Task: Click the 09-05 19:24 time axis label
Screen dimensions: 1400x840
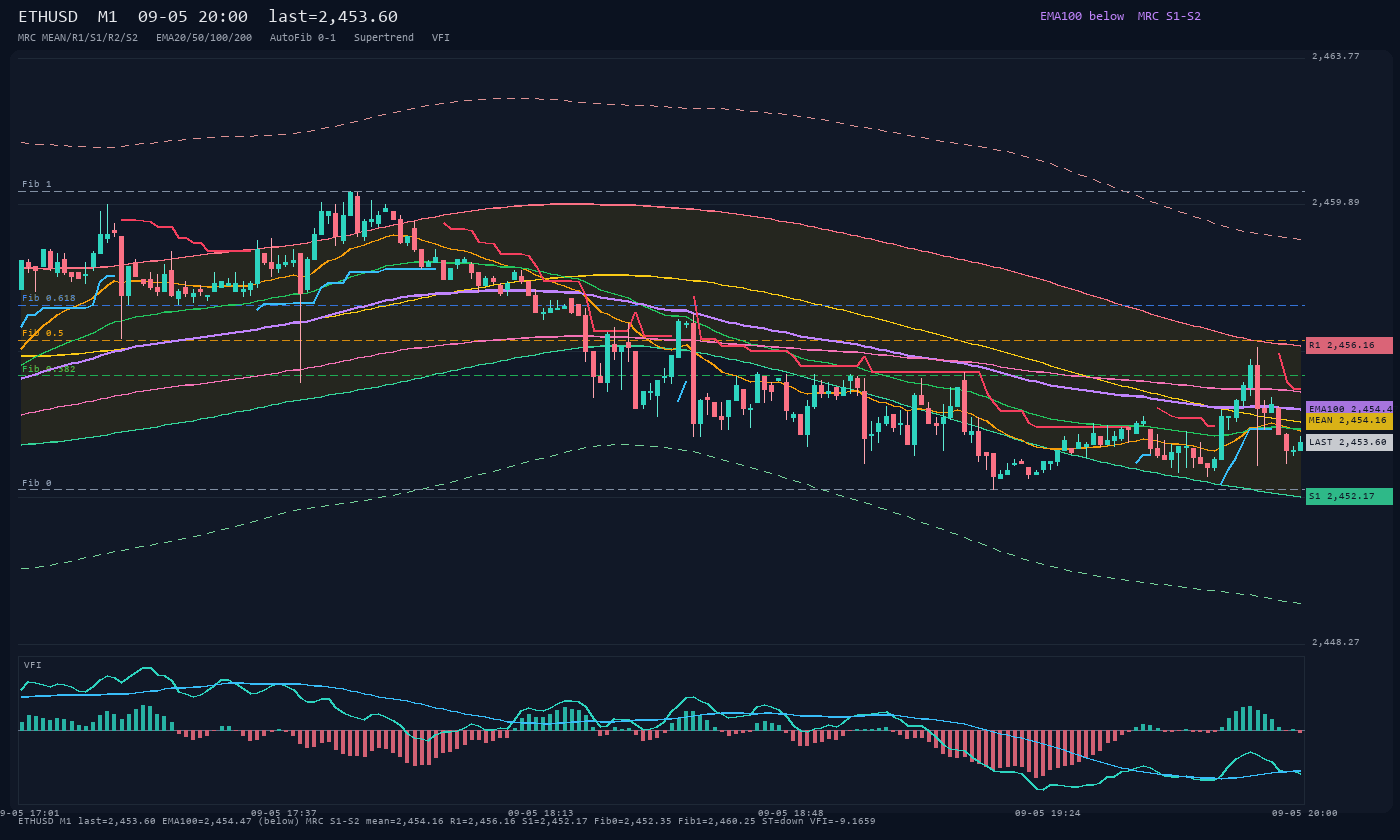Action: (1048, 813)
